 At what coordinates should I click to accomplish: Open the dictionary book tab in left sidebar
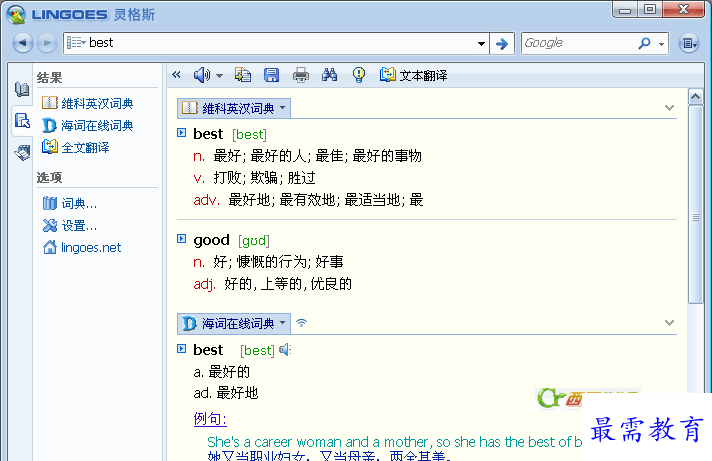tap(21, 89)
